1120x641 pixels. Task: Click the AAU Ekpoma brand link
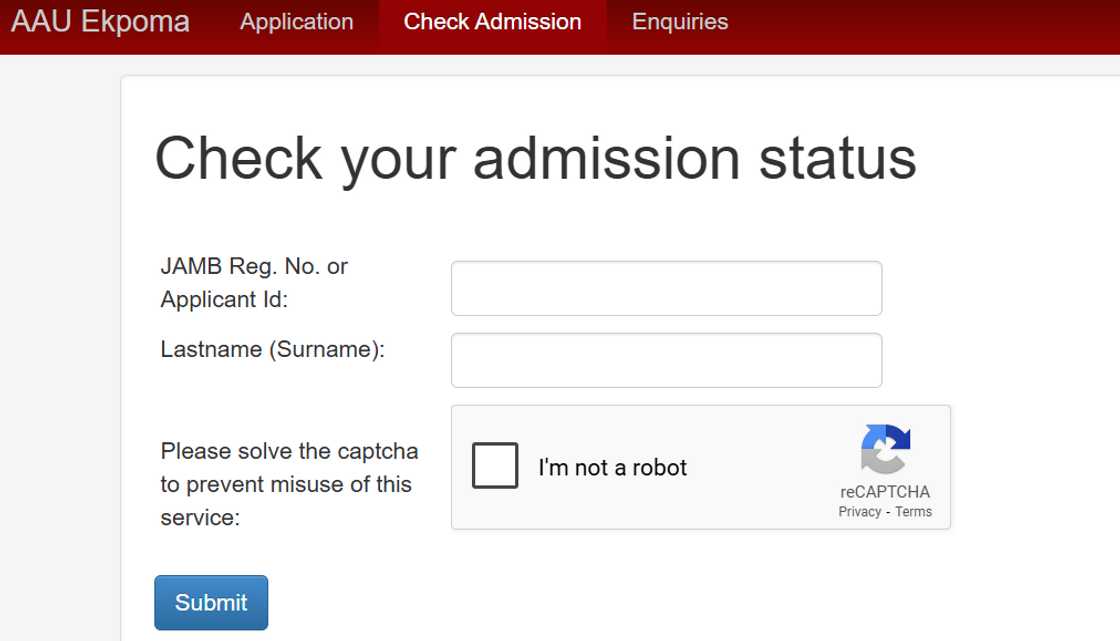[100, 22]
